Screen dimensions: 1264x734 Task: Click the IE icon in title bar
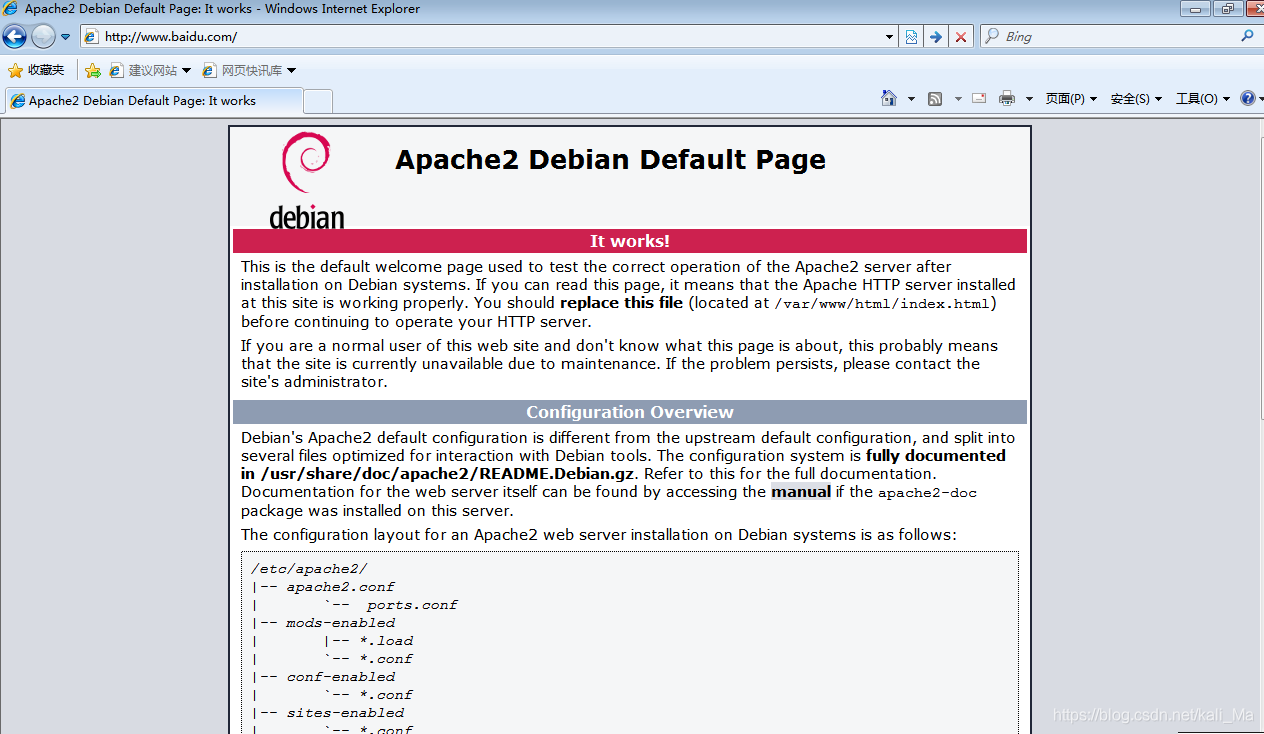[11, 9]
